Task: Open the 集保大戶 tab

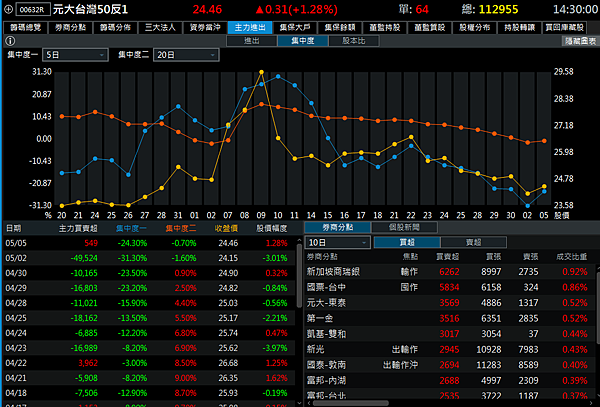Action: click(296, 27)
